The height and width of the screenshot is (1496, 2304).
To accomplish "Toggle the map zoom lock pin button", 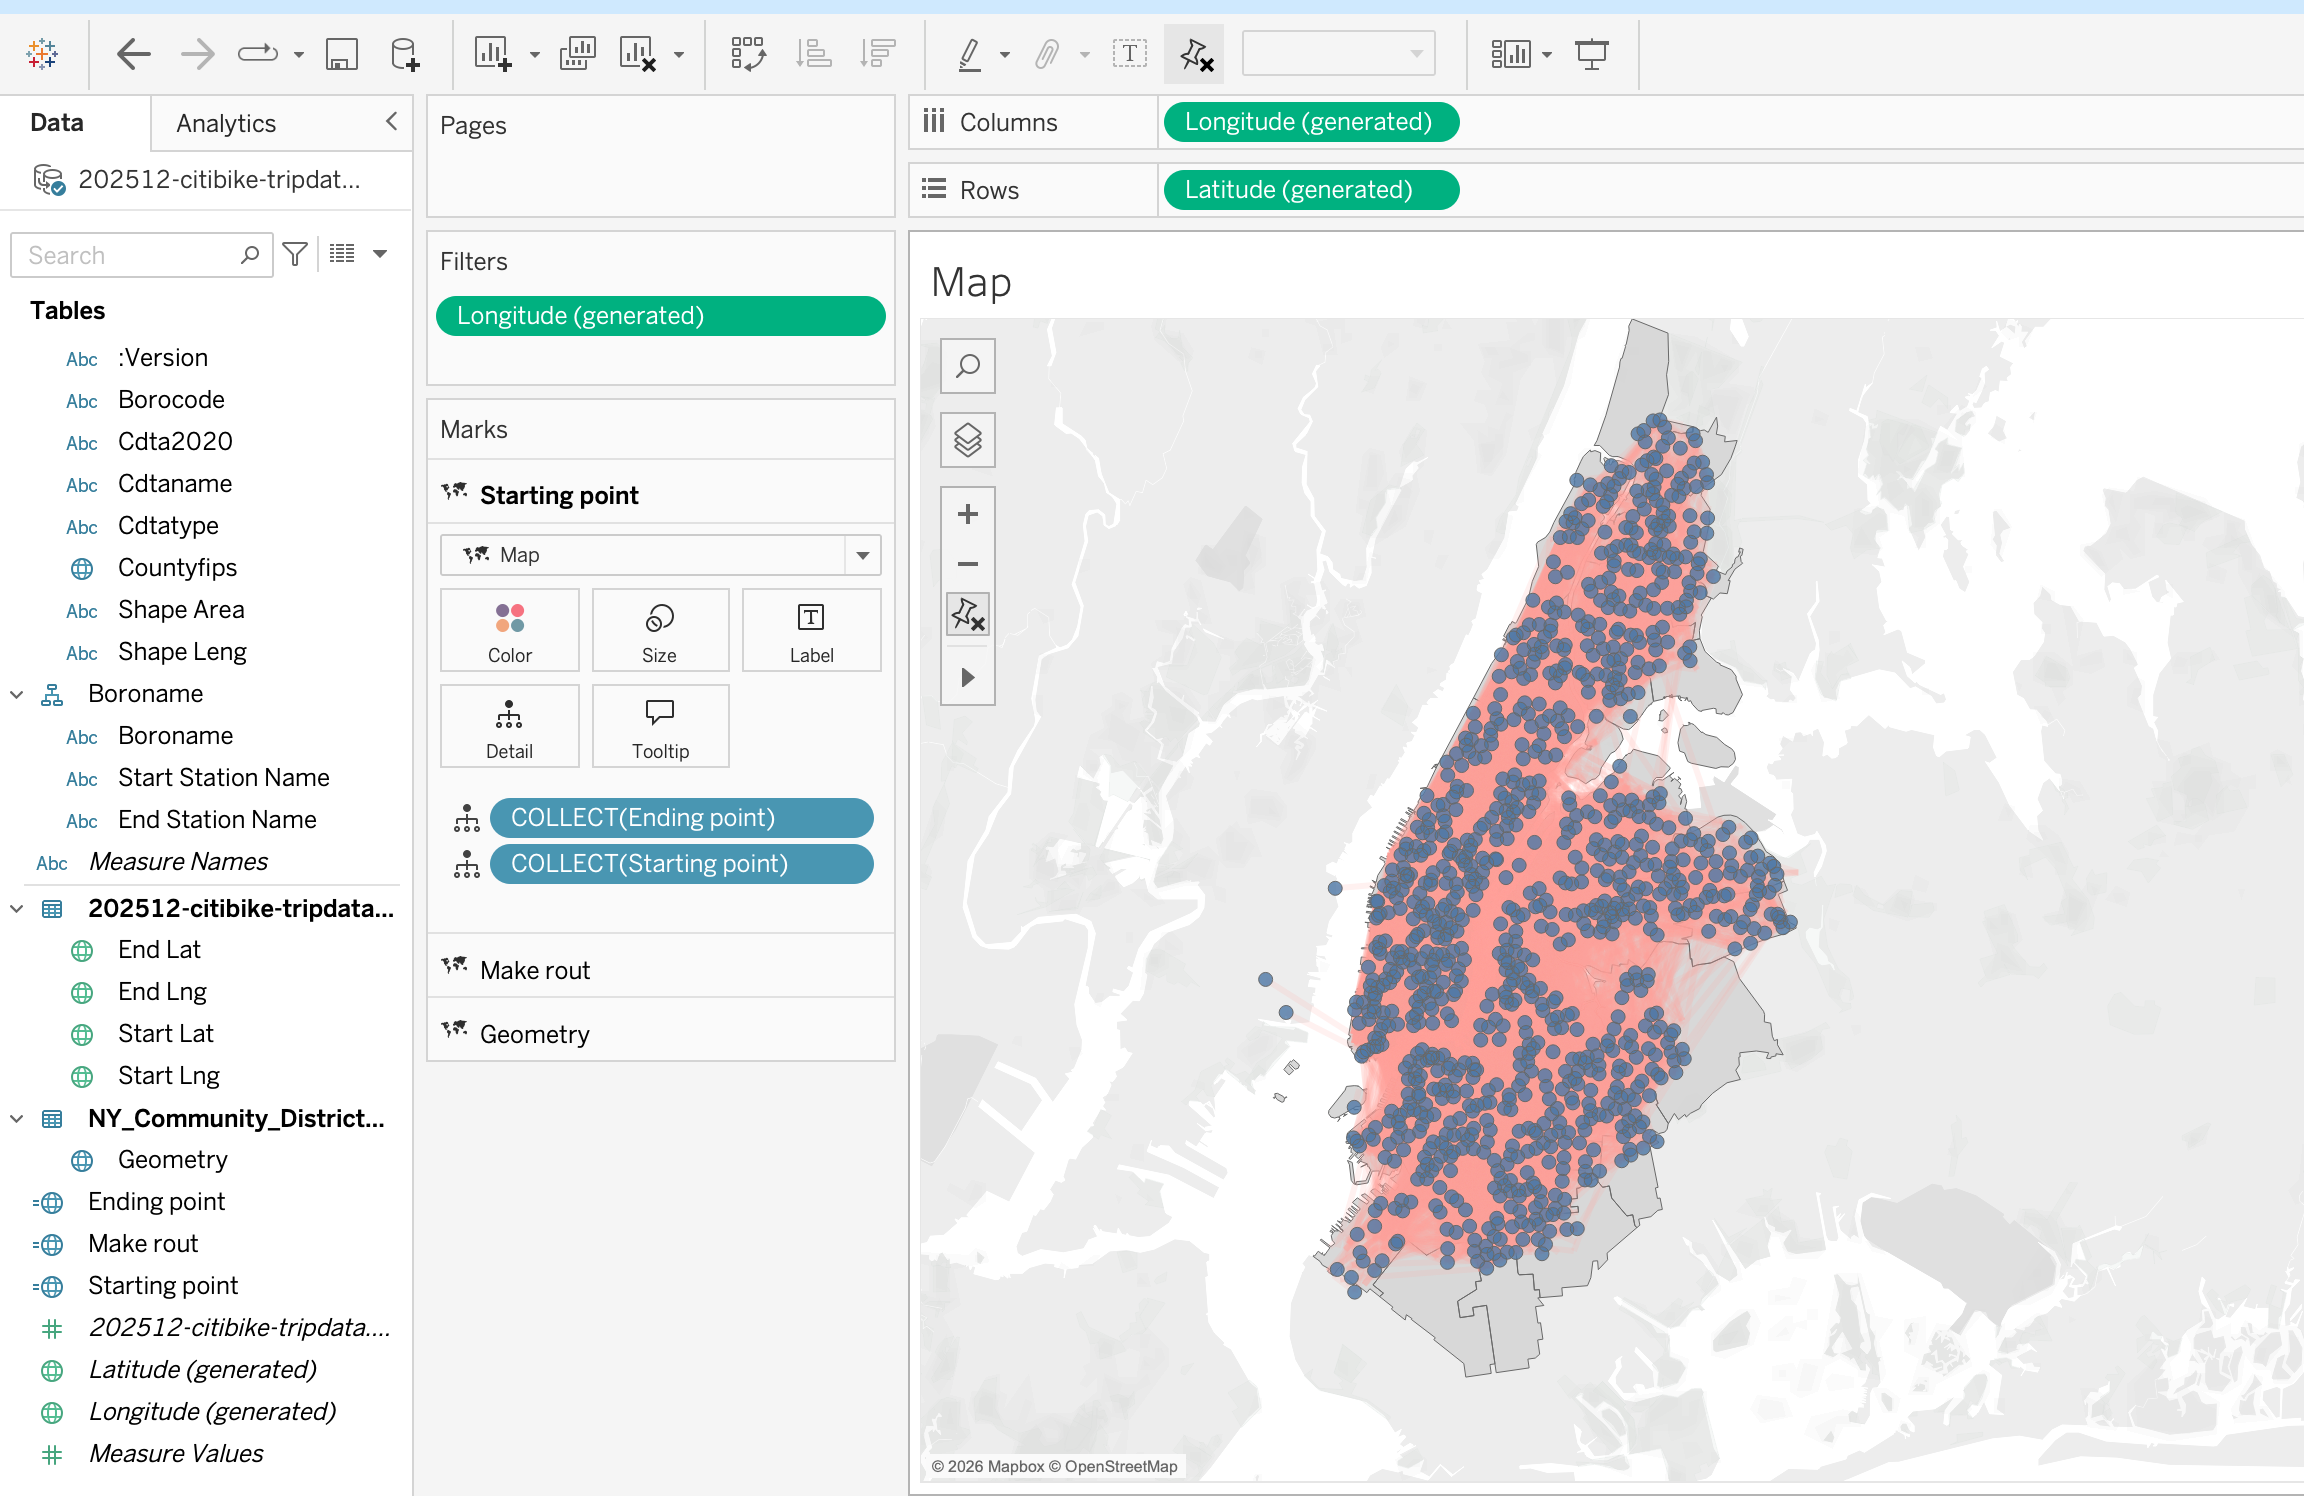I will click(967, 614).
